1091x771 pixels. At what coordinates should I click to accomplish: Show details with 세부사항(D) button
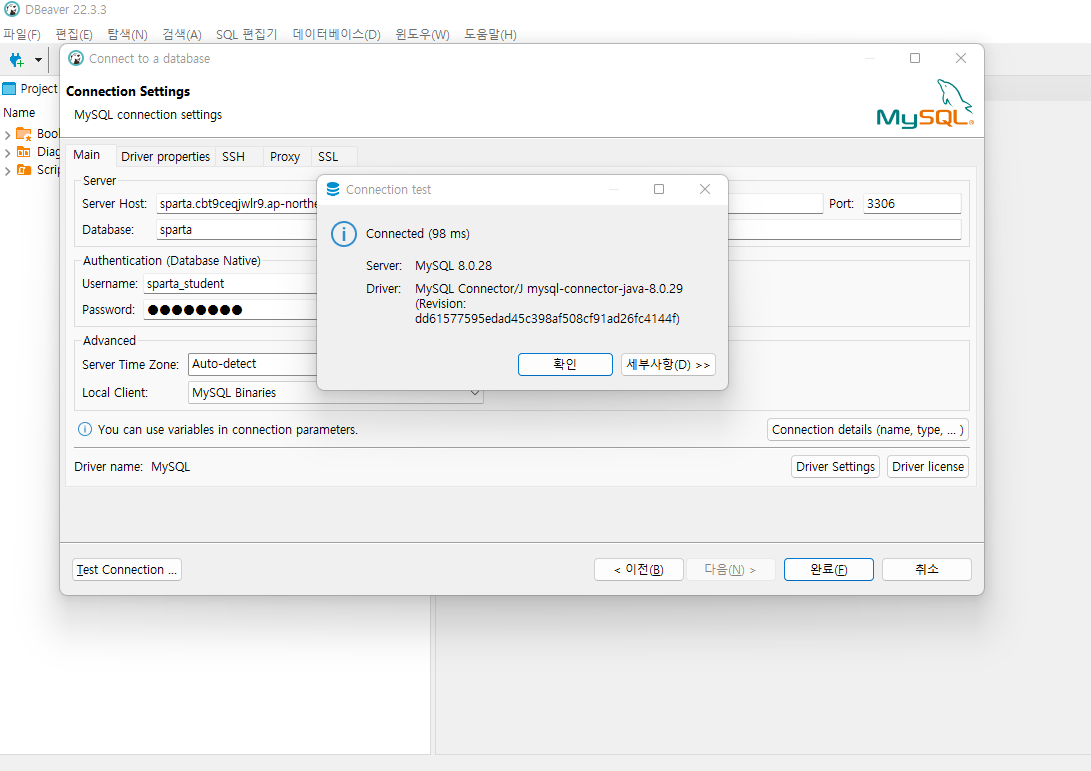668,365
